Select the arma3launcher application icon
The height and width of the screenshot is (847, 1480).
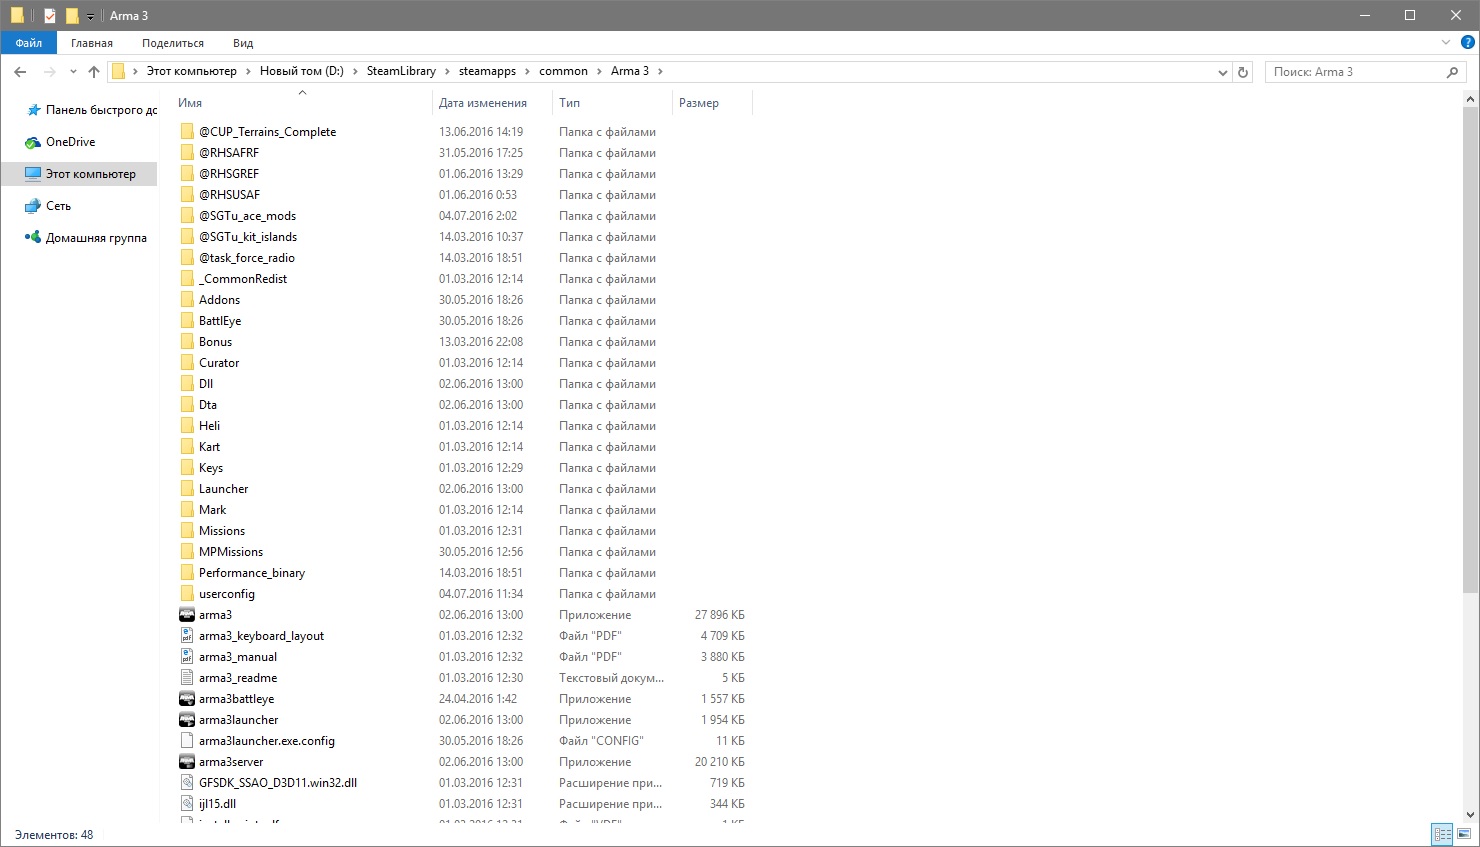tap(187, 720)
